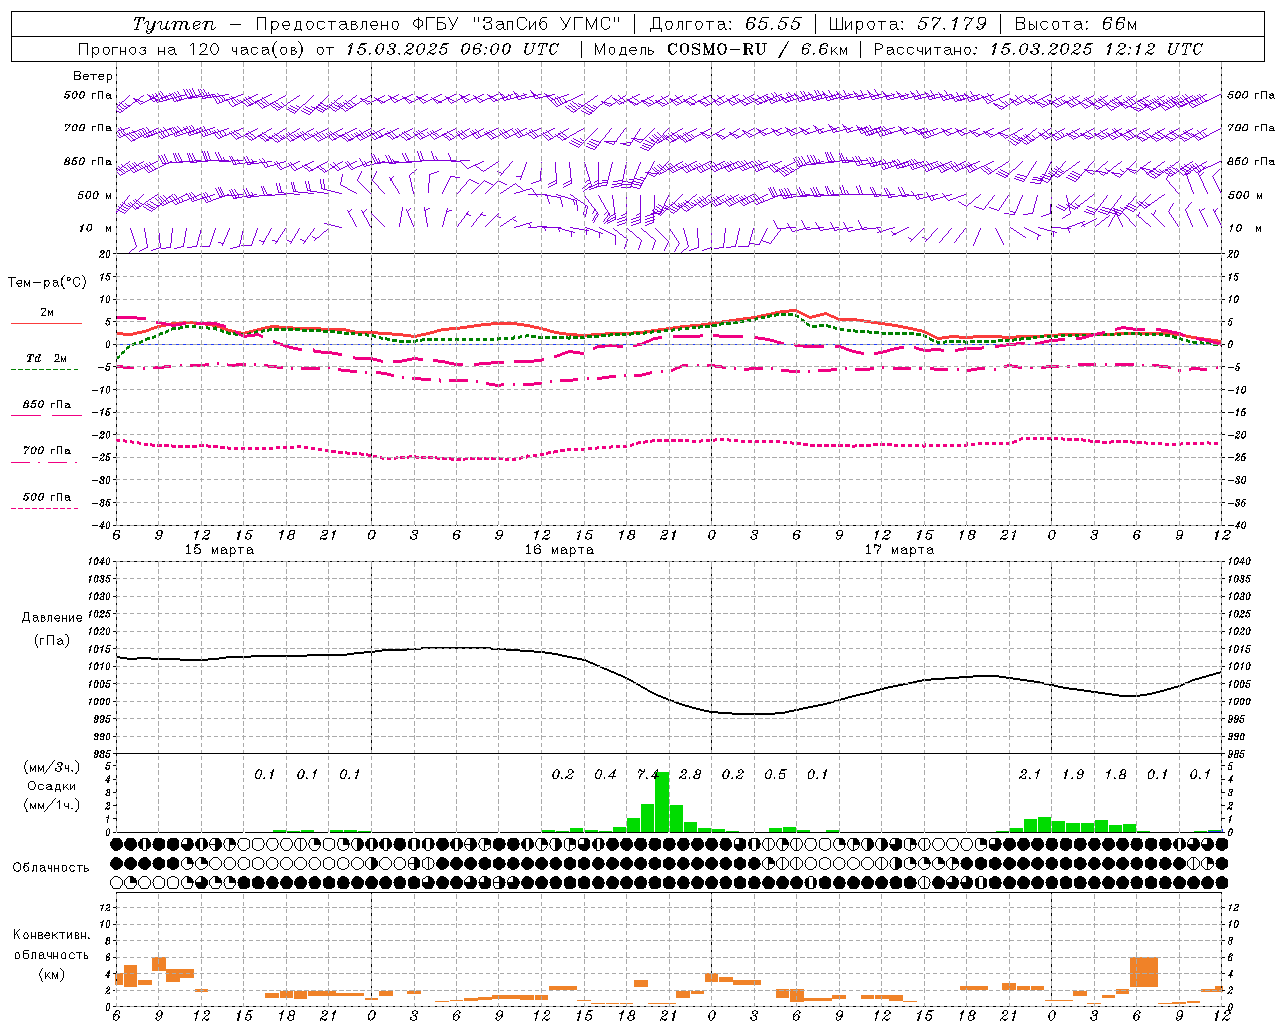Click the forecast start time "15.03.2025 06:00 UTC"
The width and height of the screenshot is (1280, 1024).
point(452,49)
